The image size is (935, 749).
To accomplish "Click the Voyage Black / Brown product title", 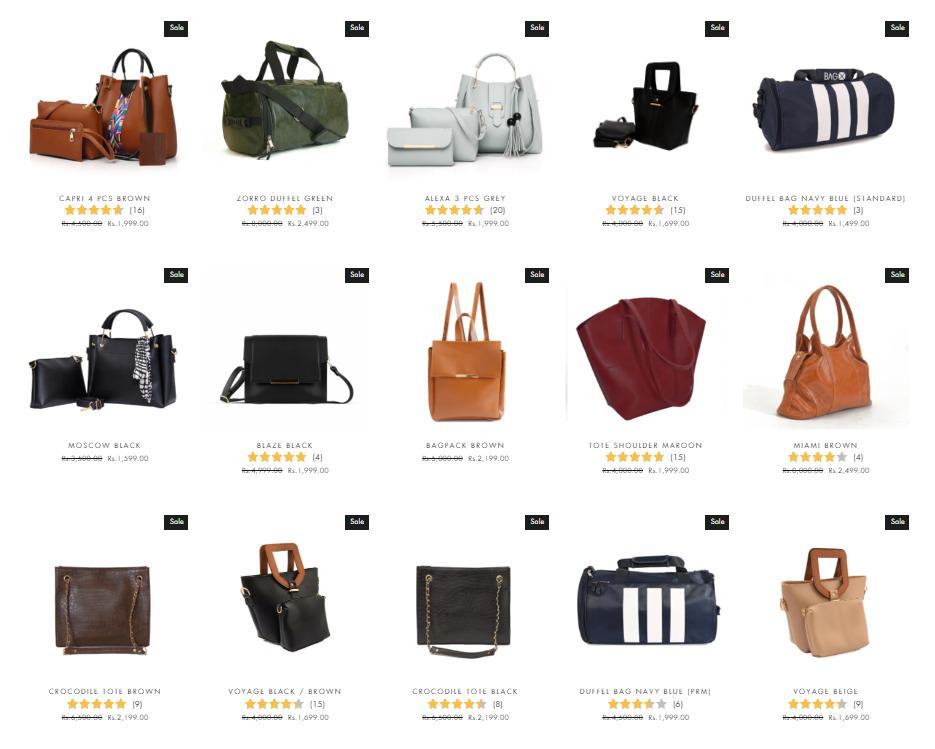I will pyautogui.click(x=285, y=691).
